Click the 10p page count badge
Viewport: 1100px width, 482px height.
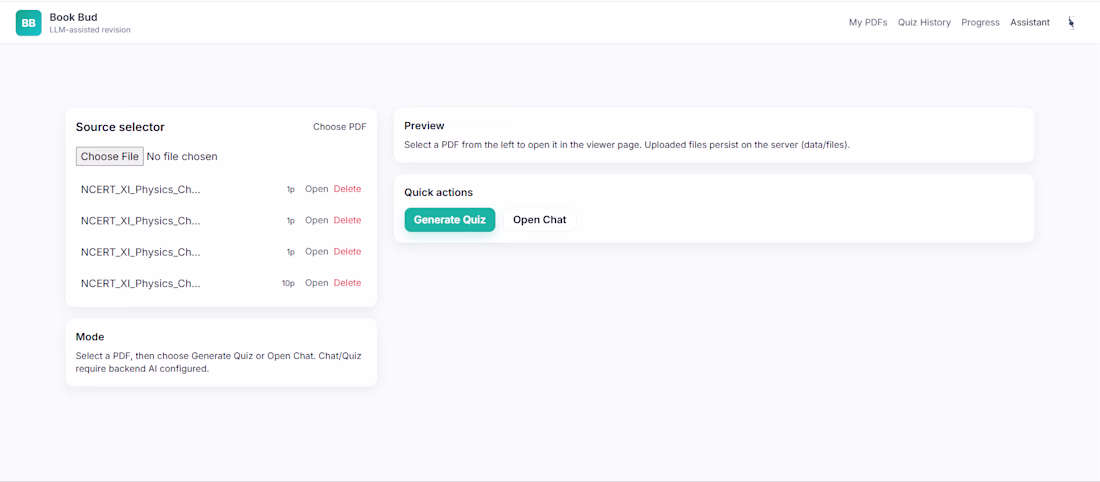tap(288, 283)
